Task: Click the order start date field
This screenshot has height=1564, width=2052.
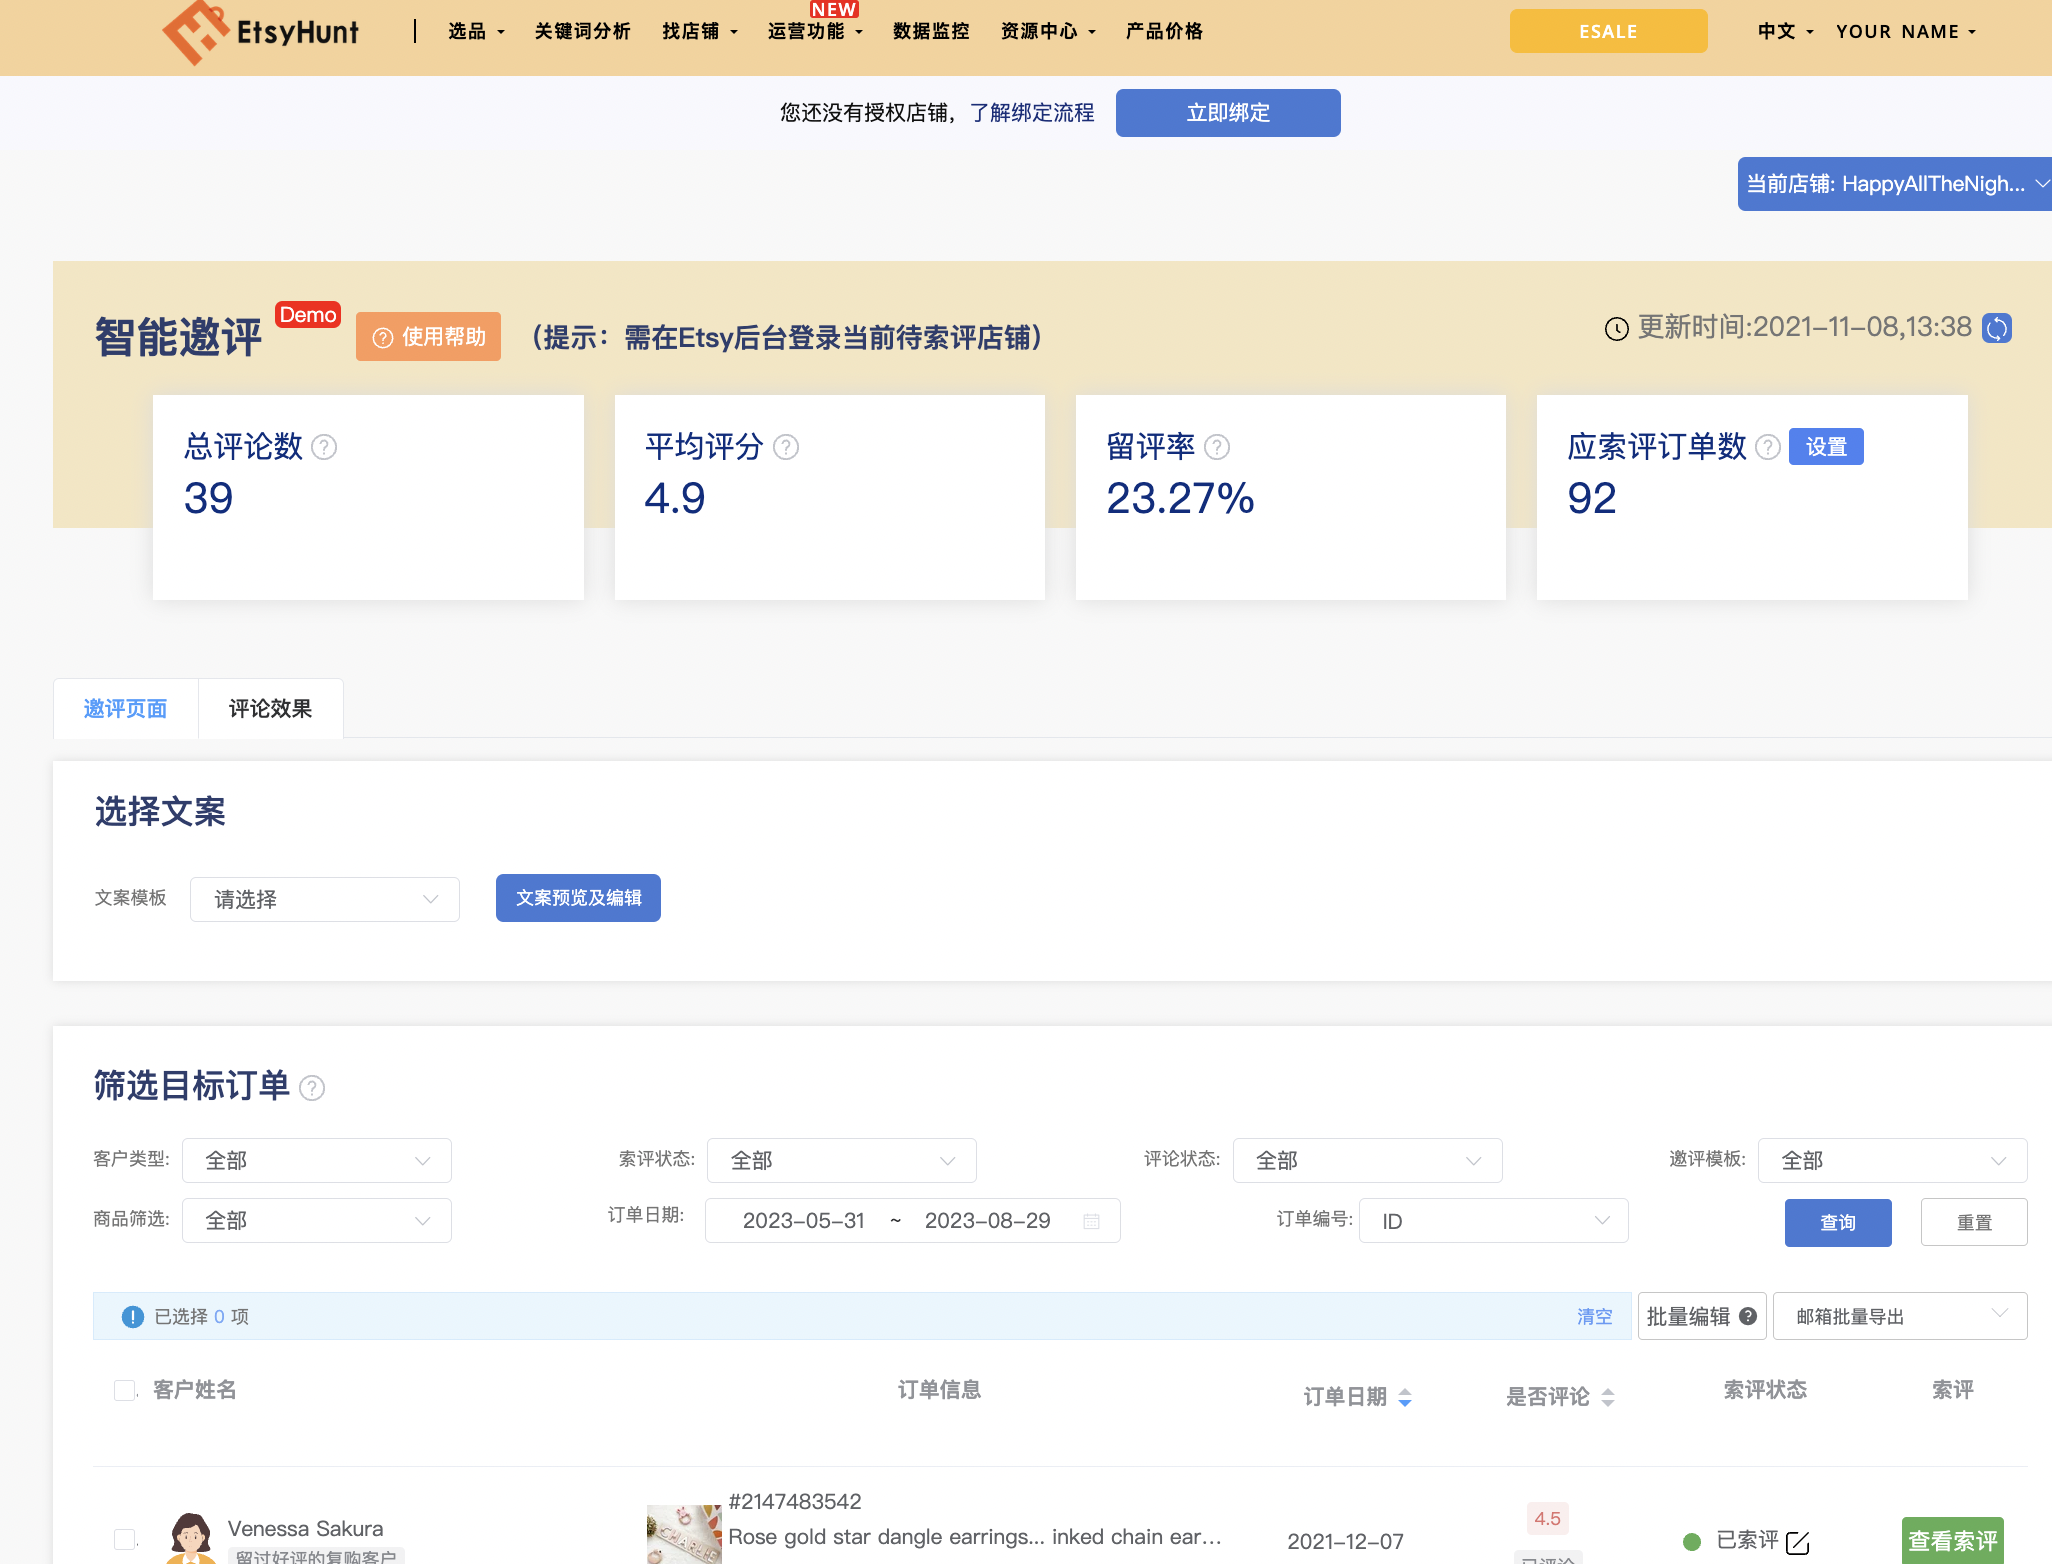Action: (x=803, y=1221)
